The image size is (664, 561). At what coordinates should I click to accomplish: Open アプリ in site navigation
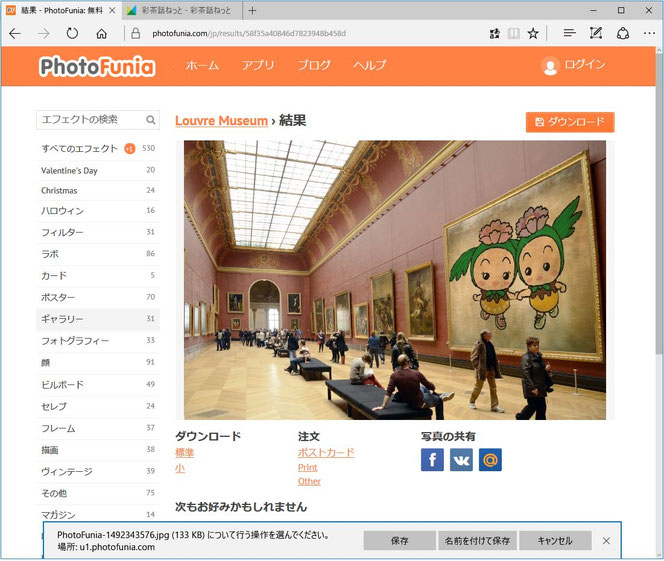tap(258, 65)
